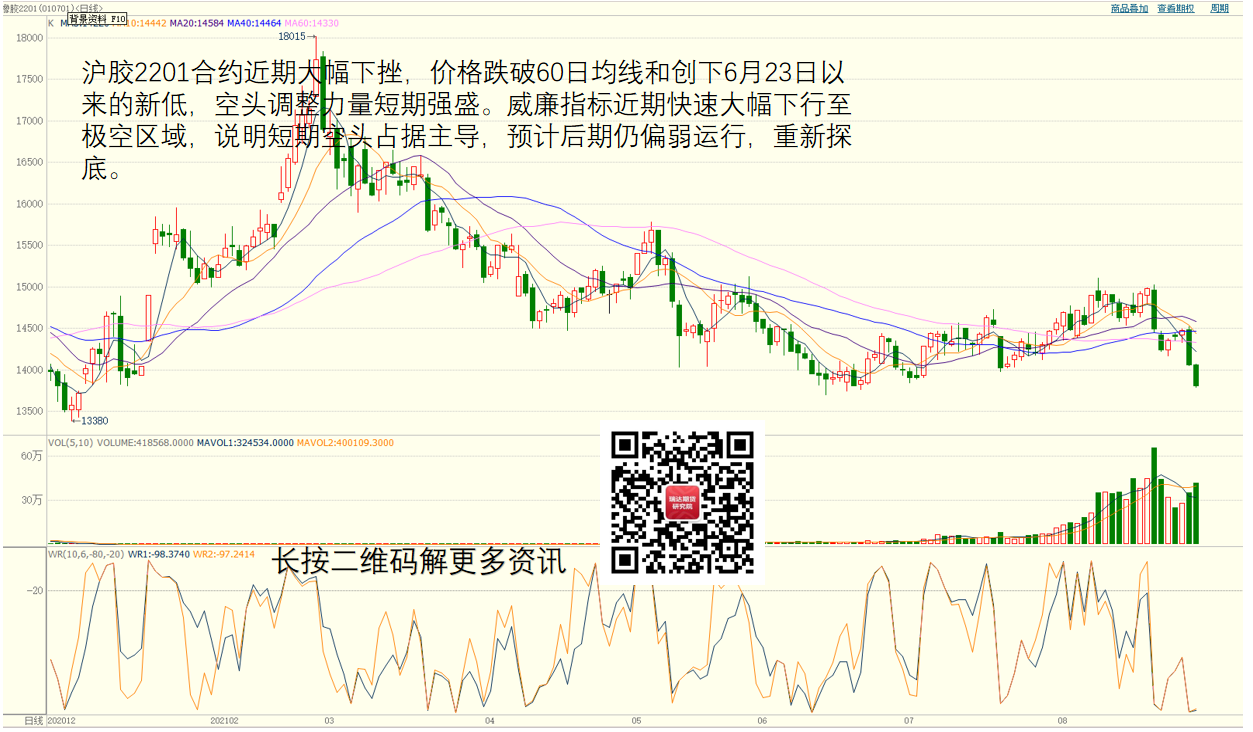Click the red logo inside the QR code
Viewport: 1253px width, 732px height.
coord(682,502)
